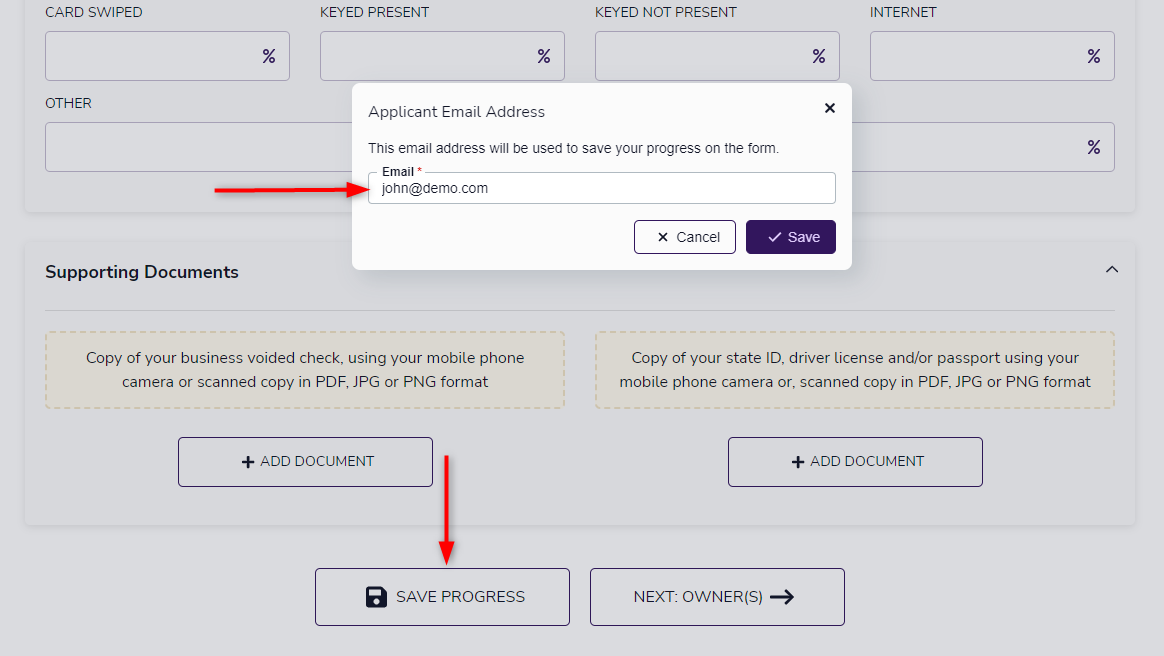Click plus icon for voided check document
1164x656 pixels.
(248, 462)
